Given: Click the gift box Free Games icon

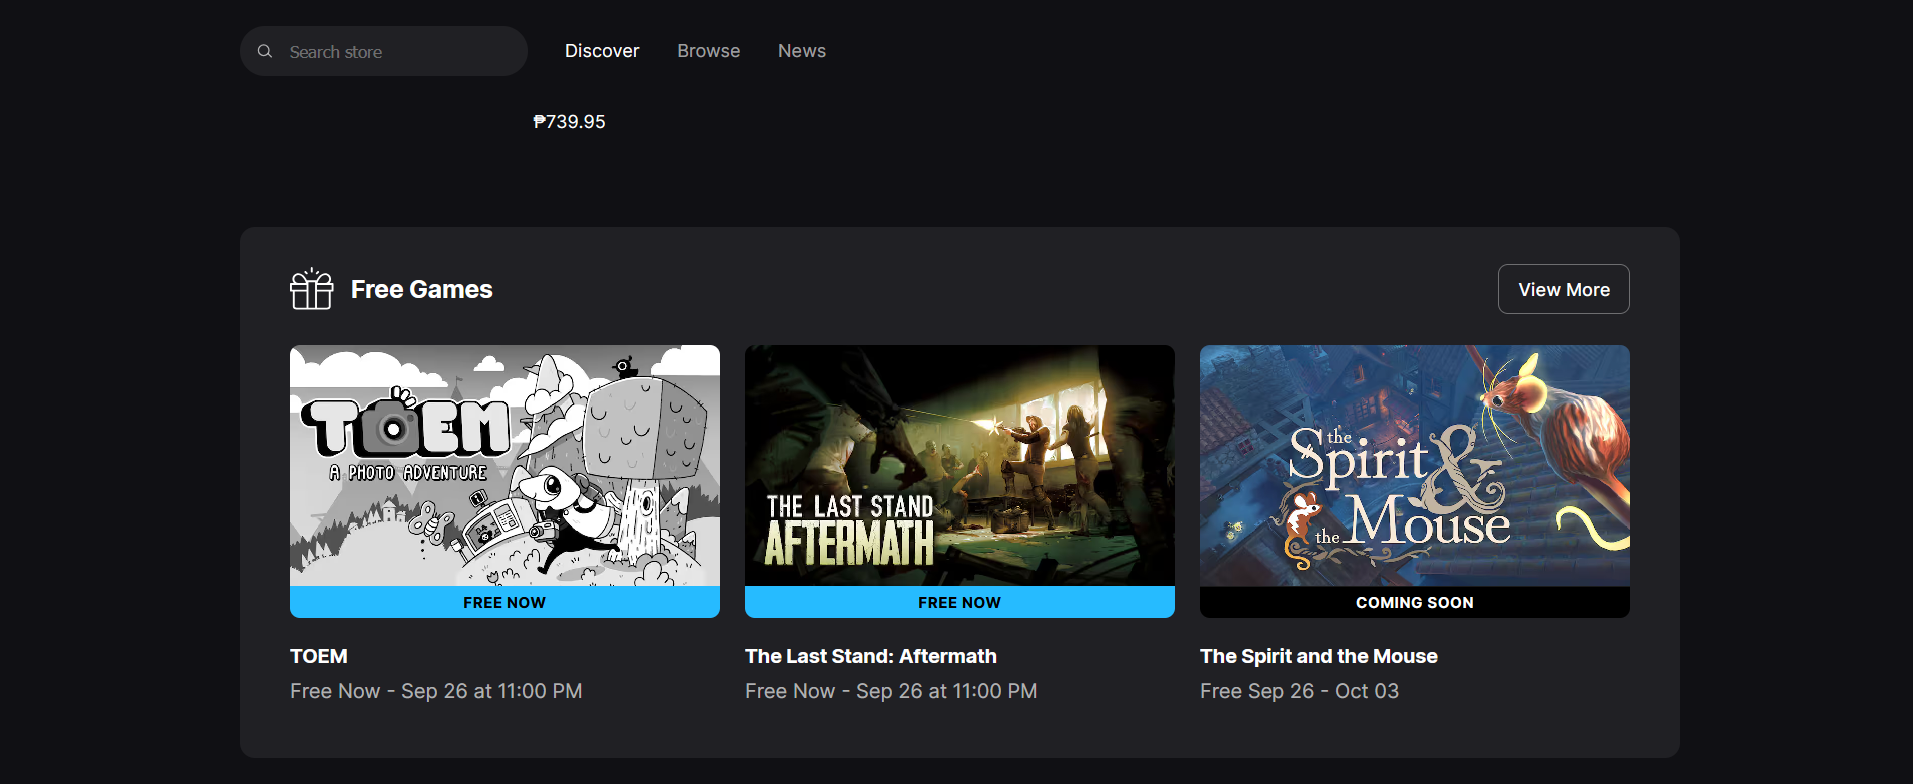Looking at the screenshot, I should (311, 289).
